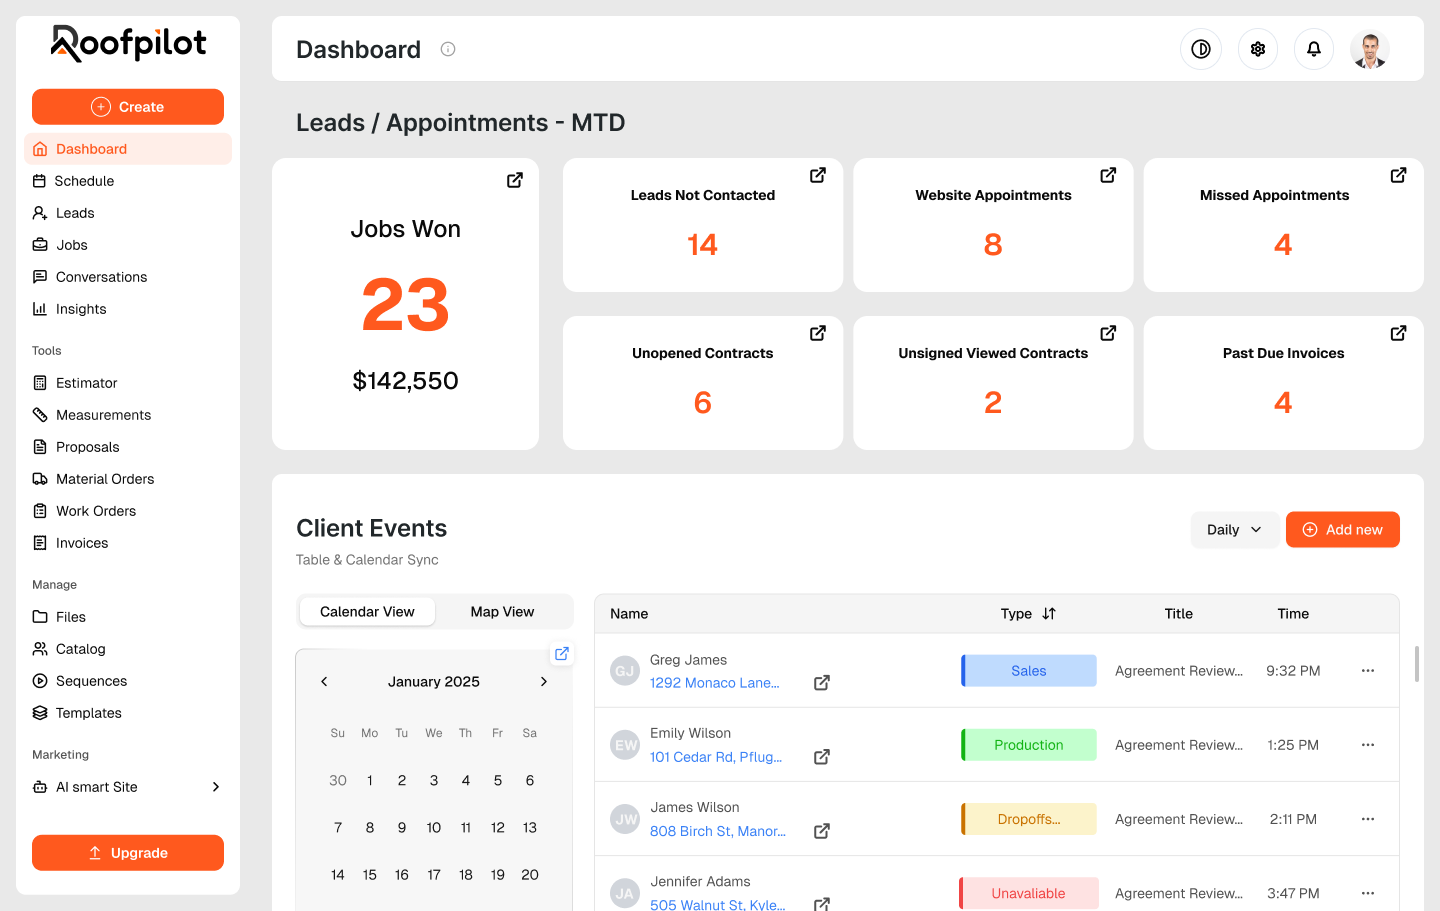Click the events table scrollbar thumb

tap(1417, 664)
